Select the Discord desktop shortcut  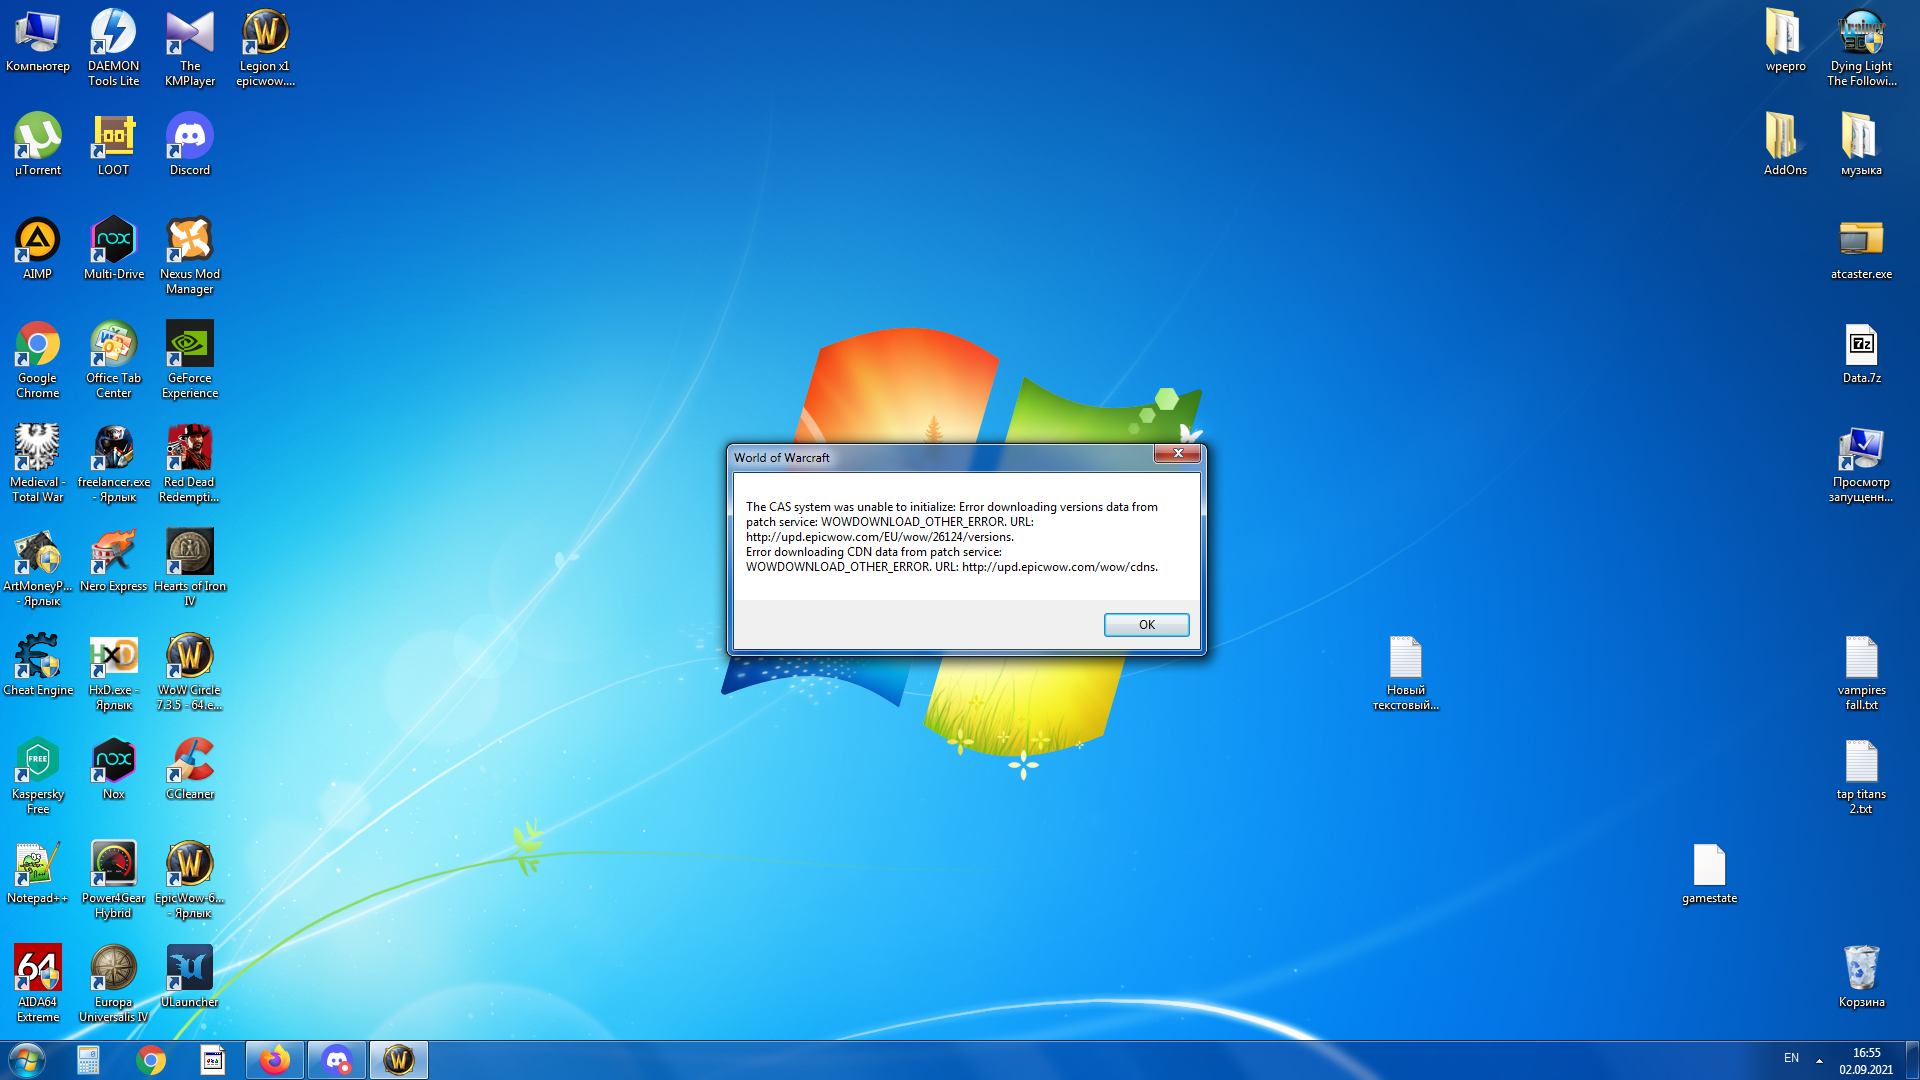pyautogui.click(x=190, y=145)
